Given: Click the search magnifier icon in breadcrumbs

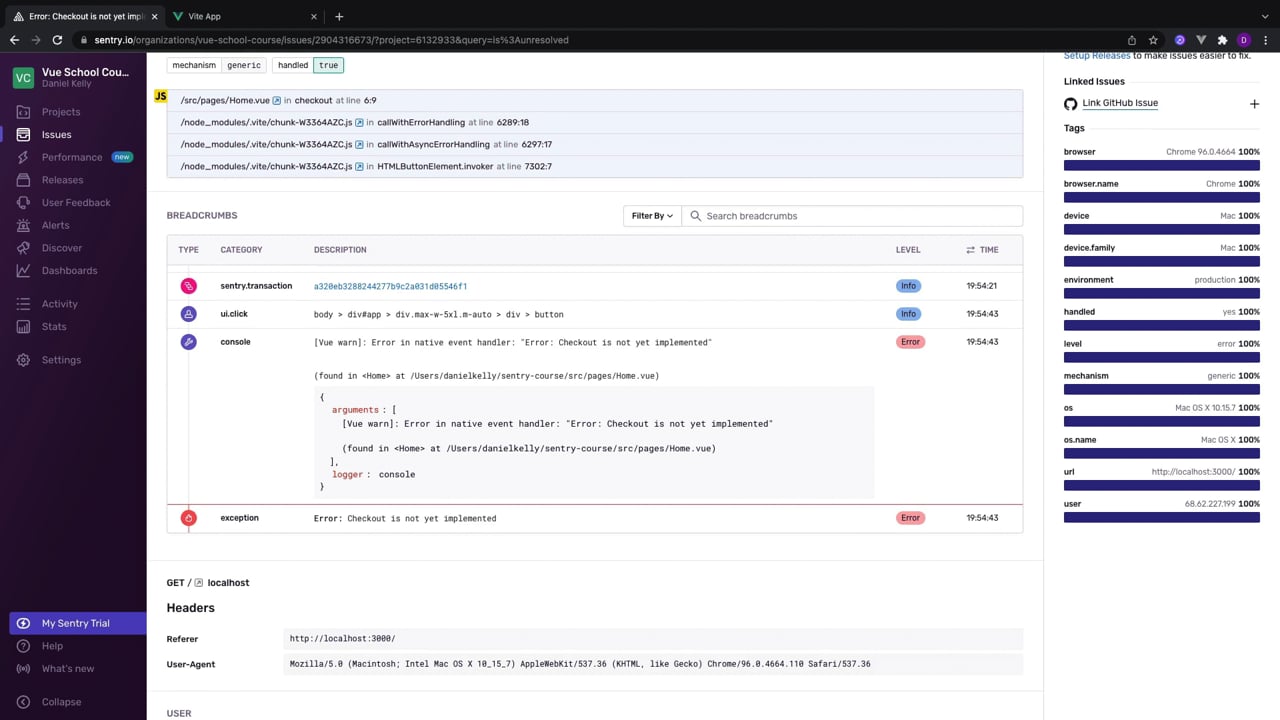Looking at the screenshot, I should click(696, 216).
